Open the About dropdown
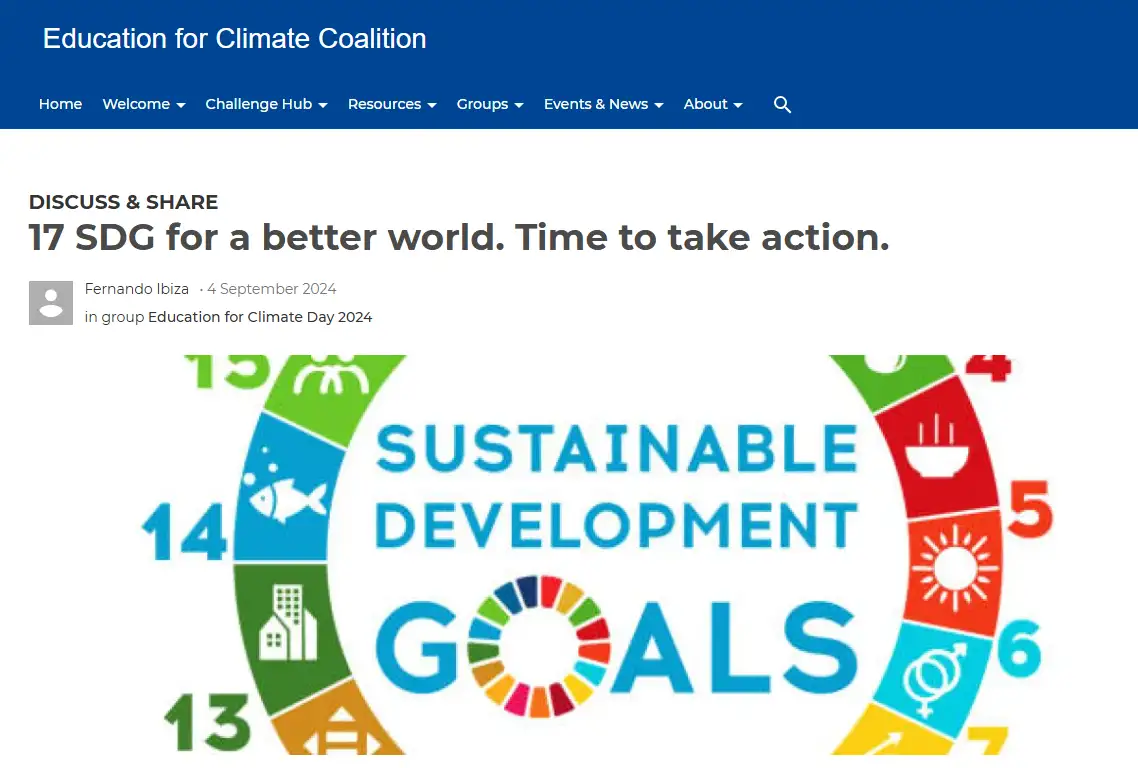Viewport: 1138px width, 768px height. (713, 104)
